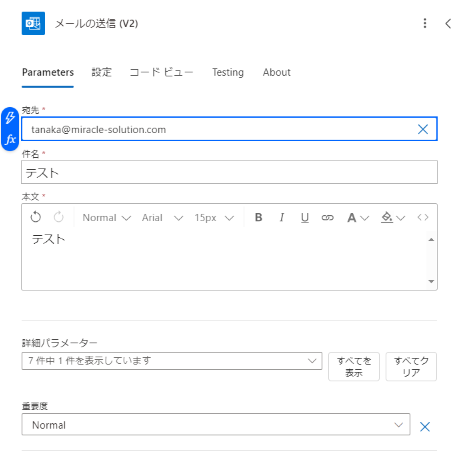
Task: Toggle bold formatting in the body editor
Action: pyautogui.click(x=258, y=217)
